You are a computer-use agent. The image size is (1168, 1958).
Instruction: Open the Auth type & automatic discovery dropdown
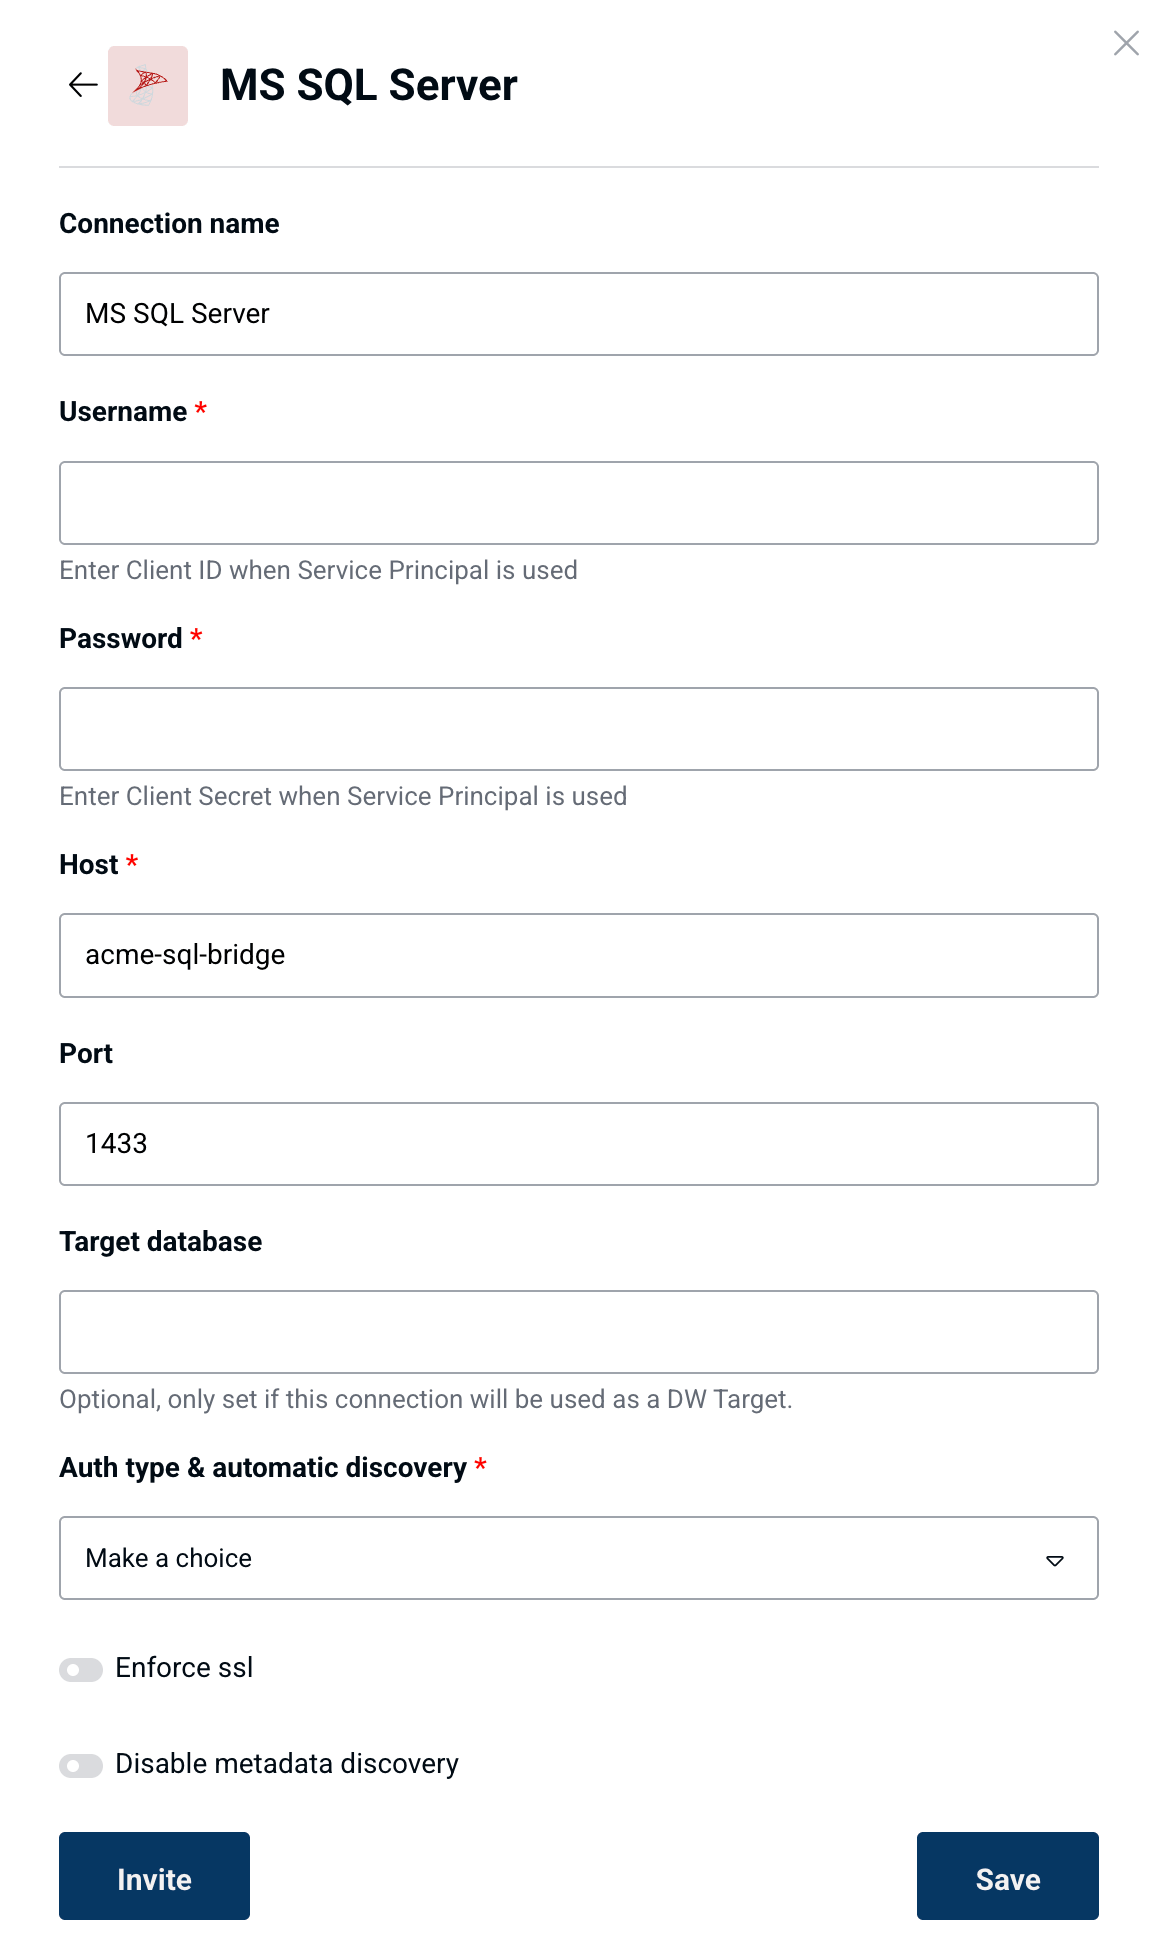[579, 1558]
